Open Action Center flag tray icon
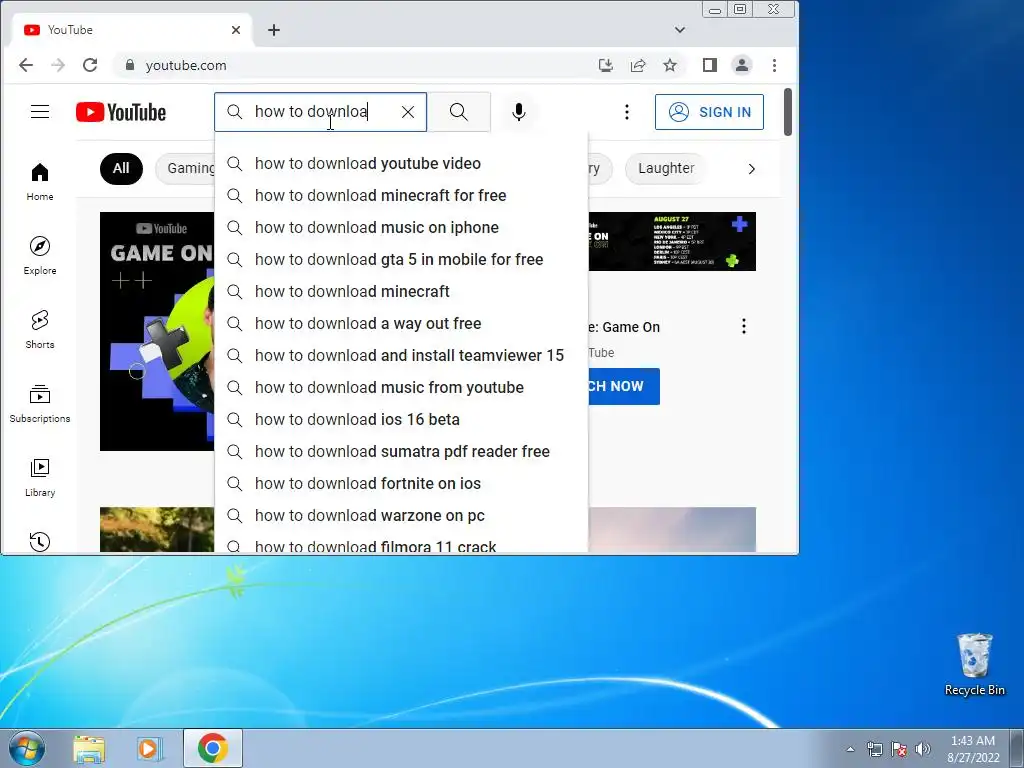 (899, 749)
